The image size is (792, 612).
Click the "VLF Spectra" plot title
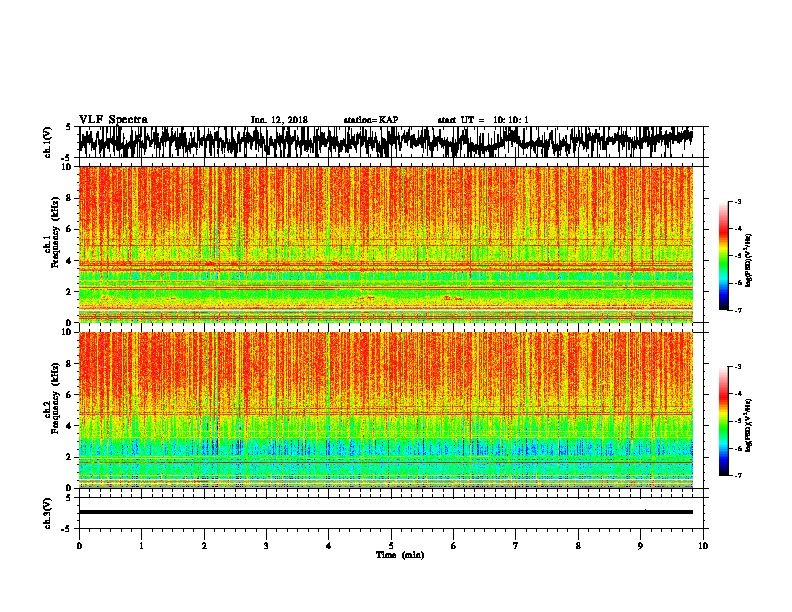[113, 120]
